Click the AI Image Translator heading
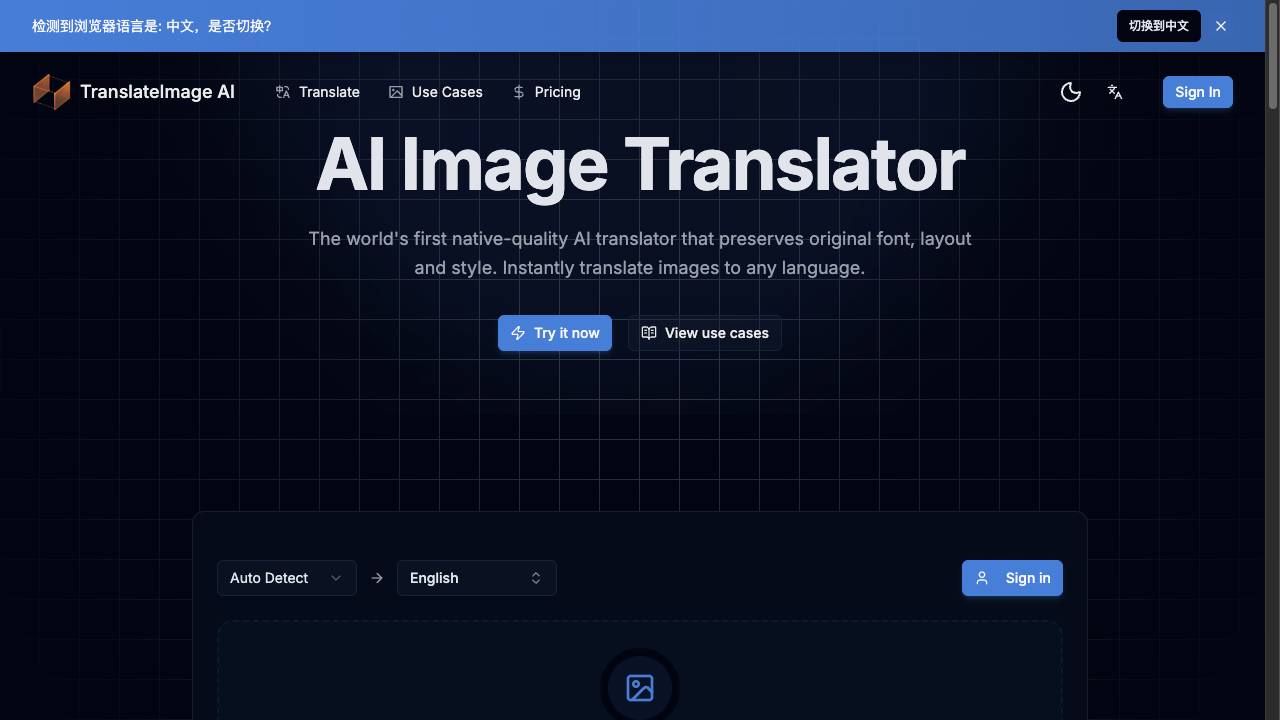This screenshot has width=1280, height=720. [x=640, y=165]
